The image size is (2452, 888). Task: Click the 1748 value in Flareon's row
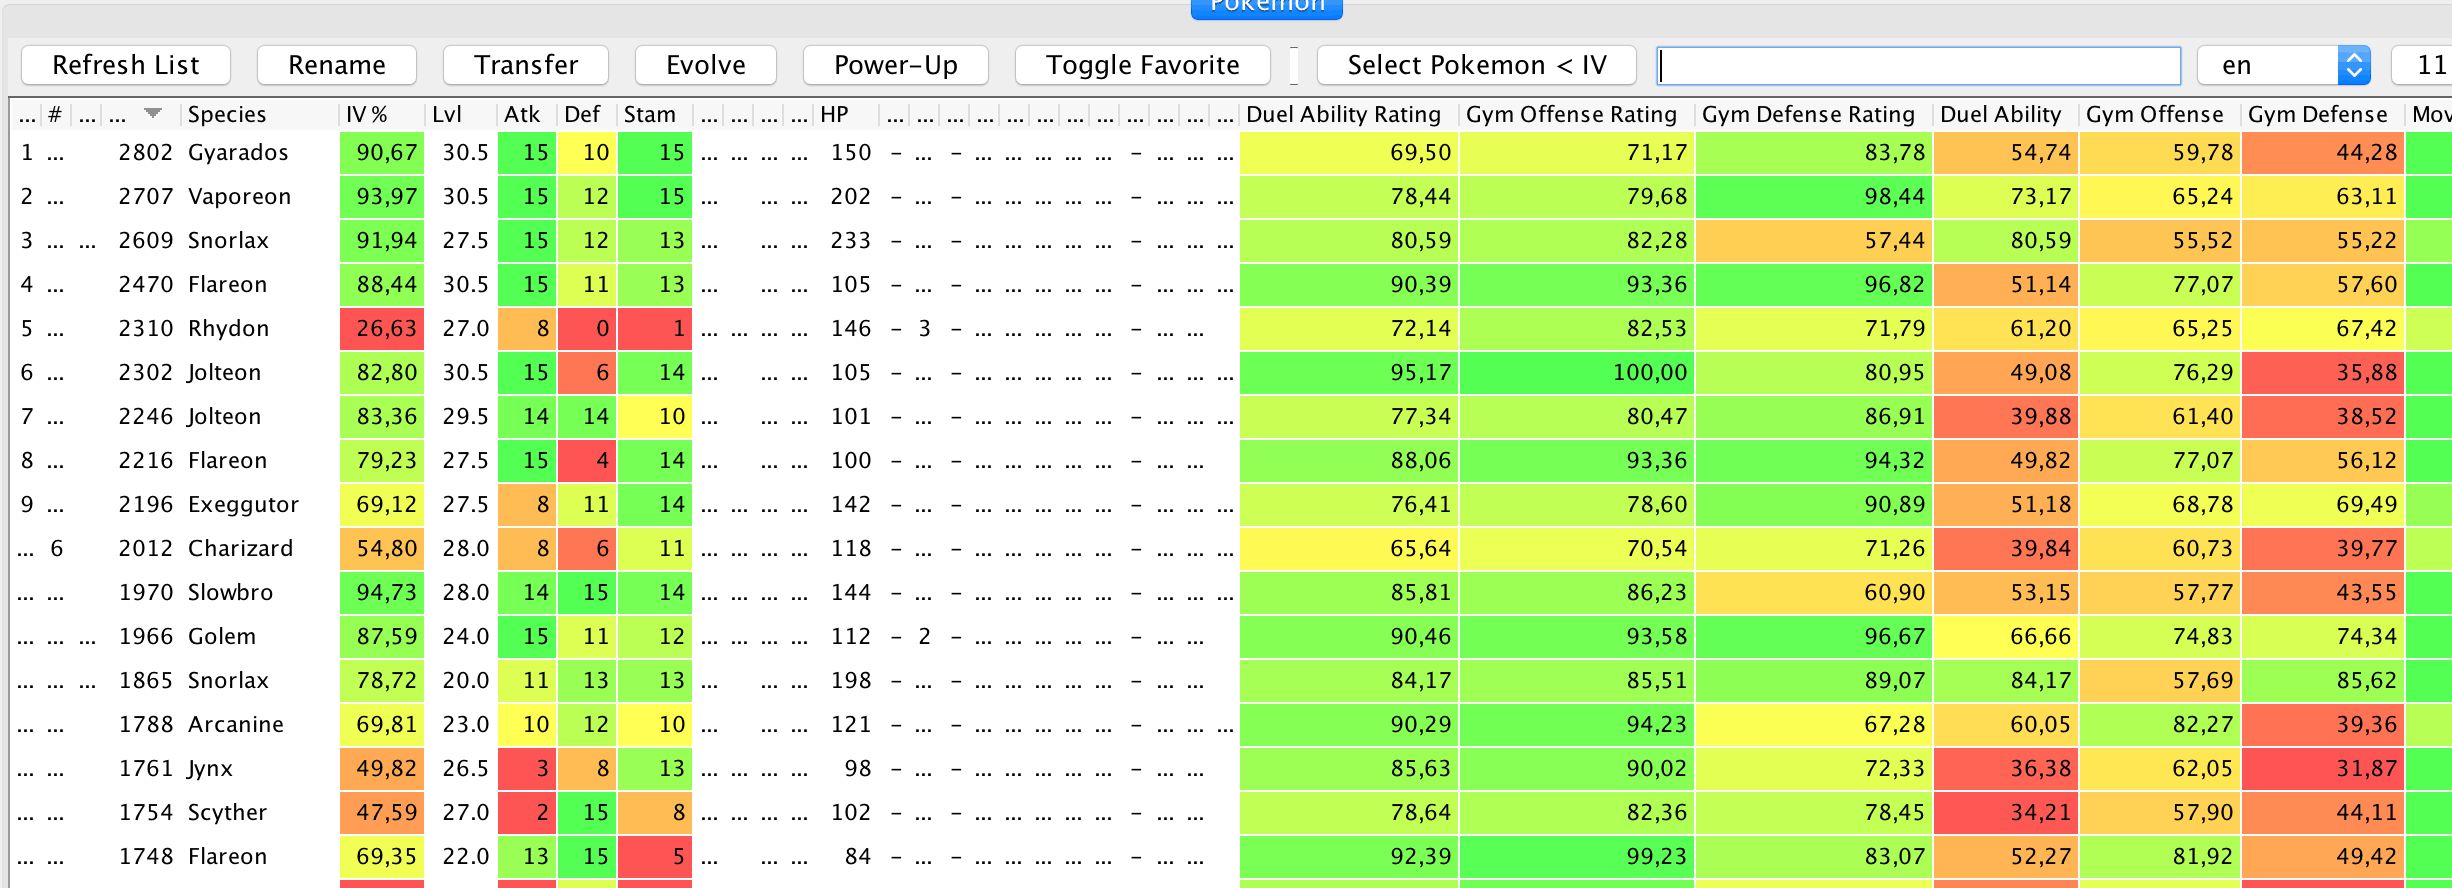(x=146, y=856)
